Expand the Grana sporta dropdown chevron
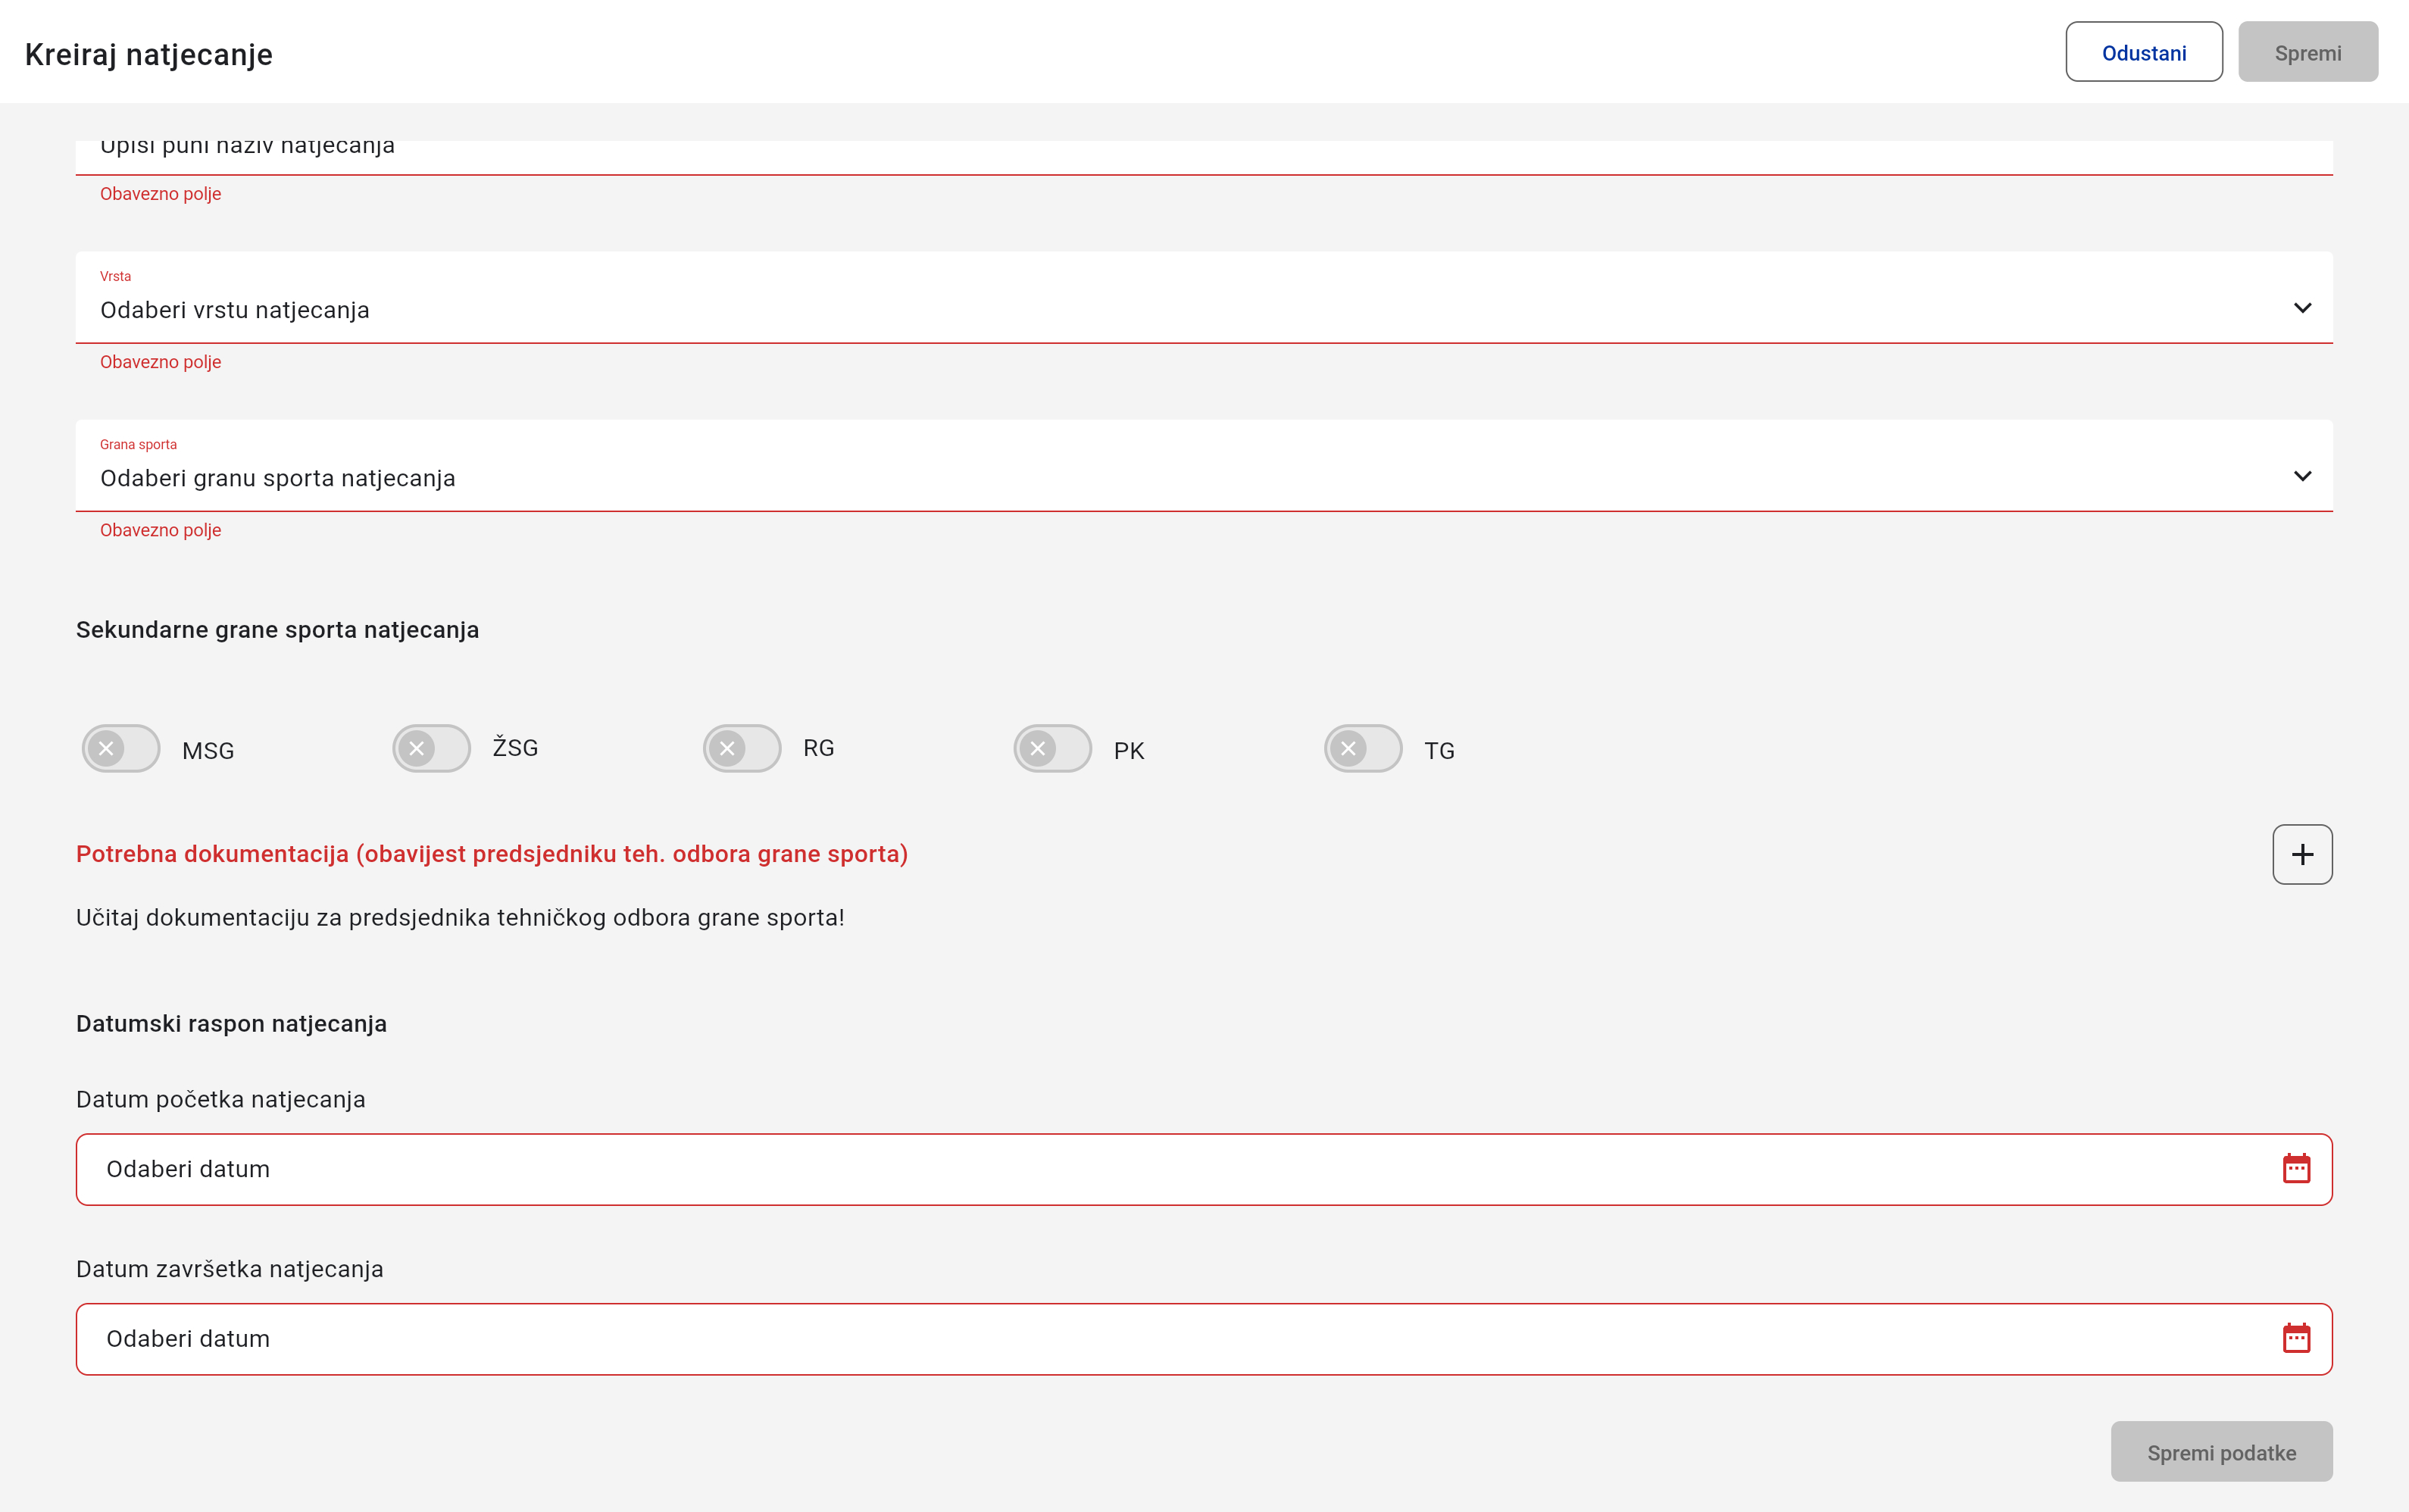The height and width of the screenshot is (1512, 2409). 2302,476
